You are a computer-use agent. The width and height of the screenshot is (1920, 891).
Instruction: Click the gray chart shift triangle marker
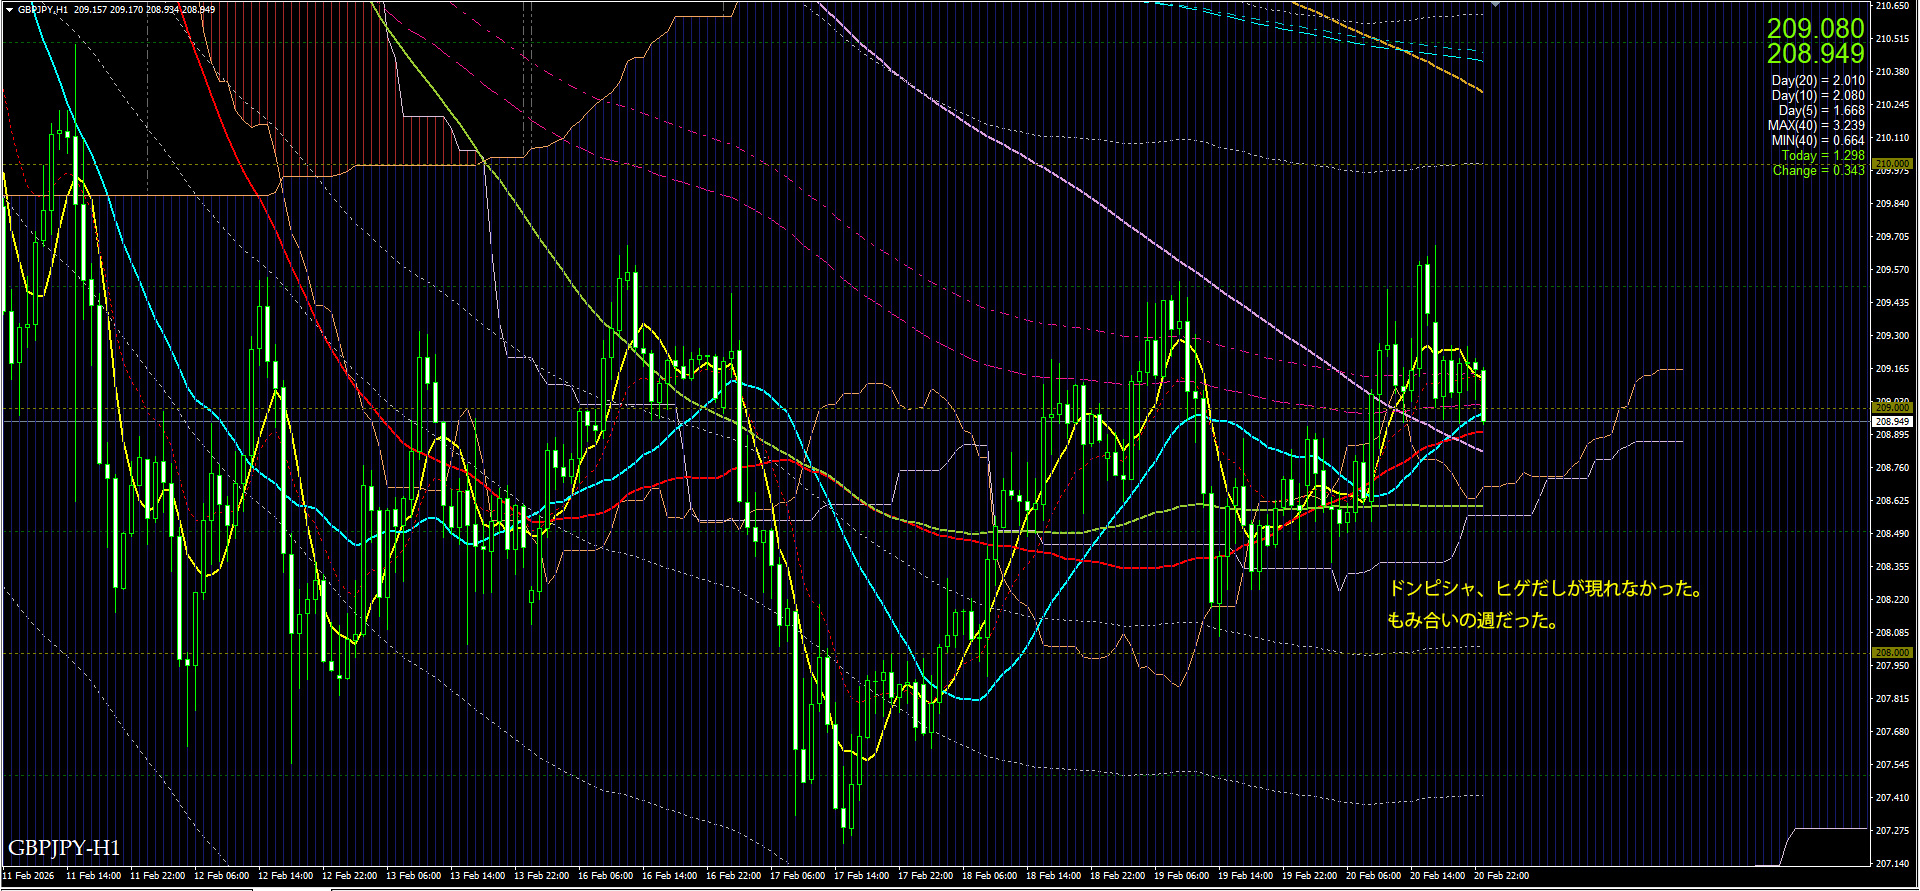coord(1495,5)
